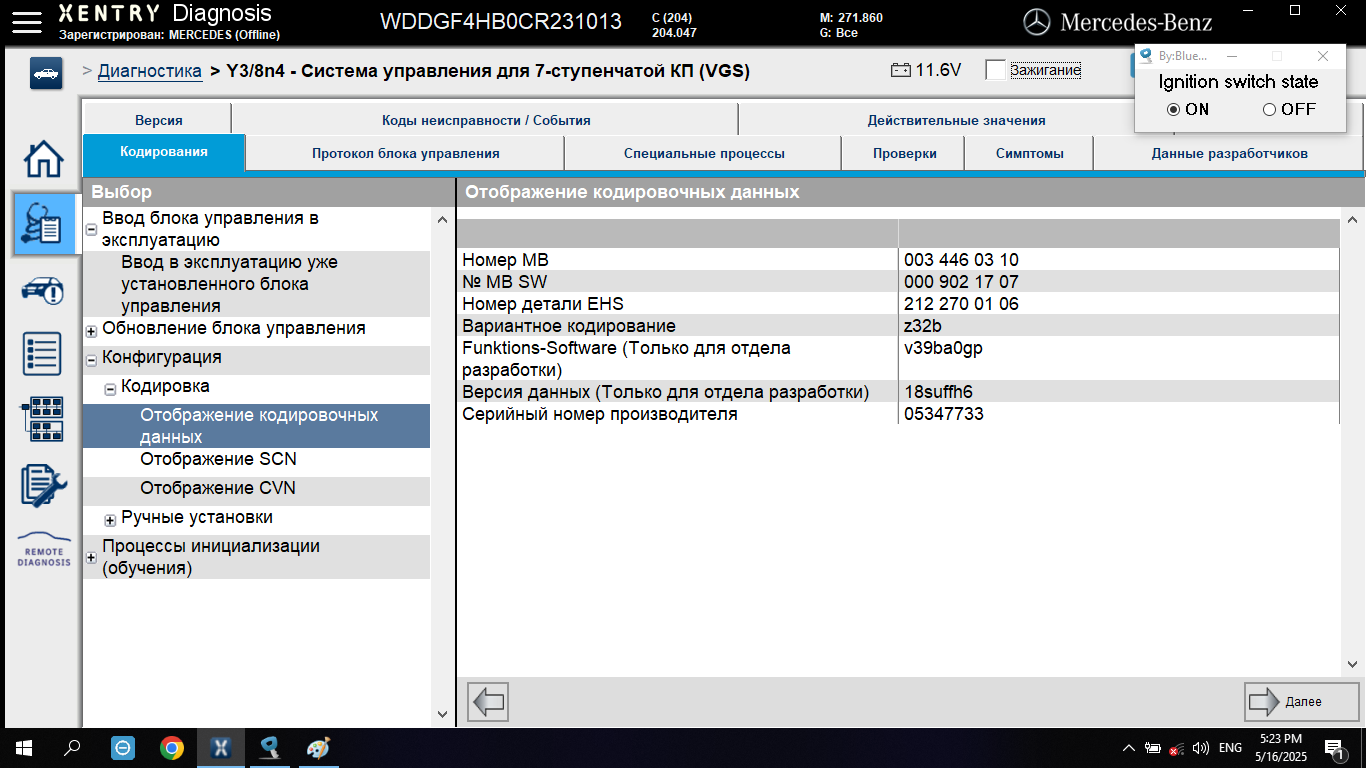
Task: Click the Funktions-Software value v39ba0gp
Action: [944, 348]
